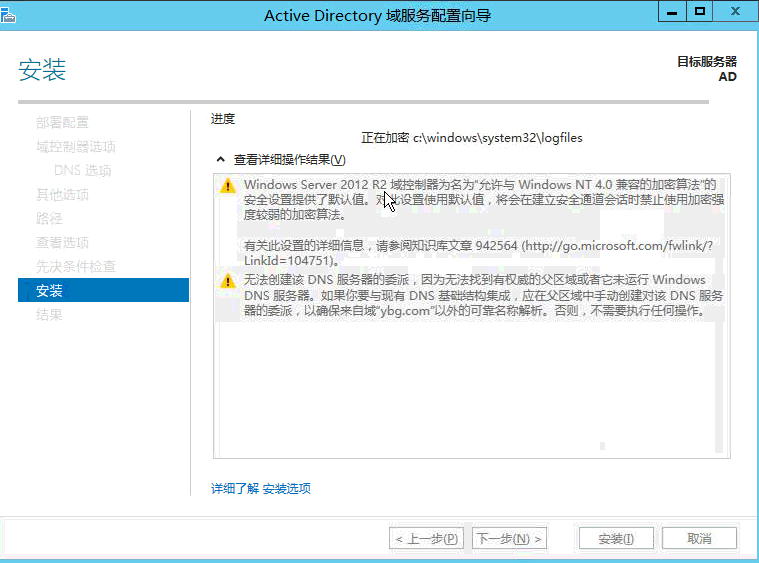Go to 域控制器选项 step in sidebar
759x563 pixels.
point(76,146)
